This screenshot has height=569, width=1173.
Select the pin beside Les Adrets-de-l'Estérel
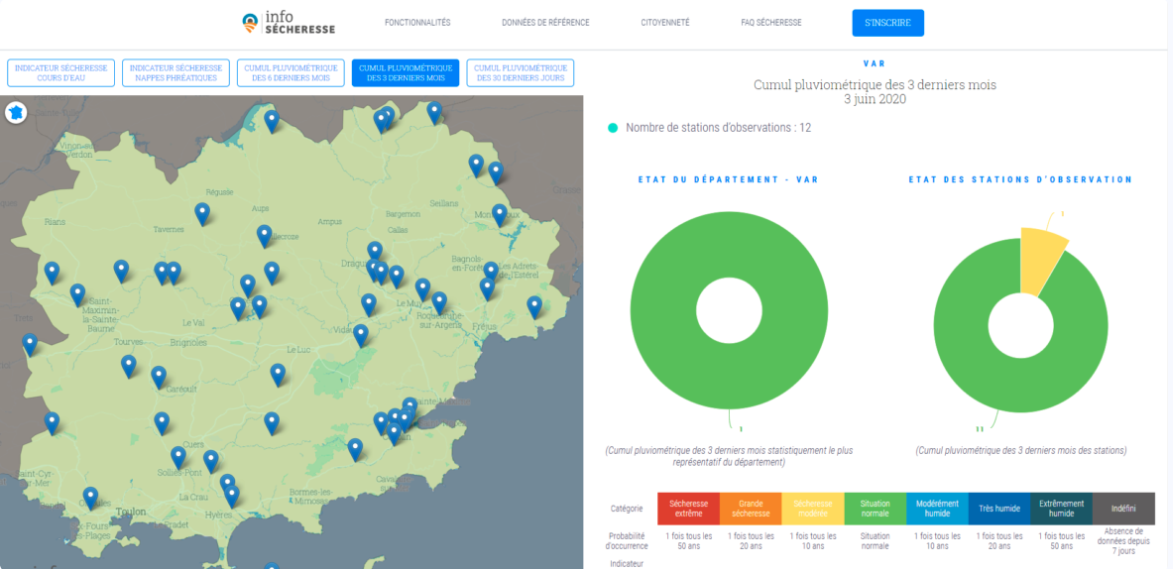click(x=491, y=272)
